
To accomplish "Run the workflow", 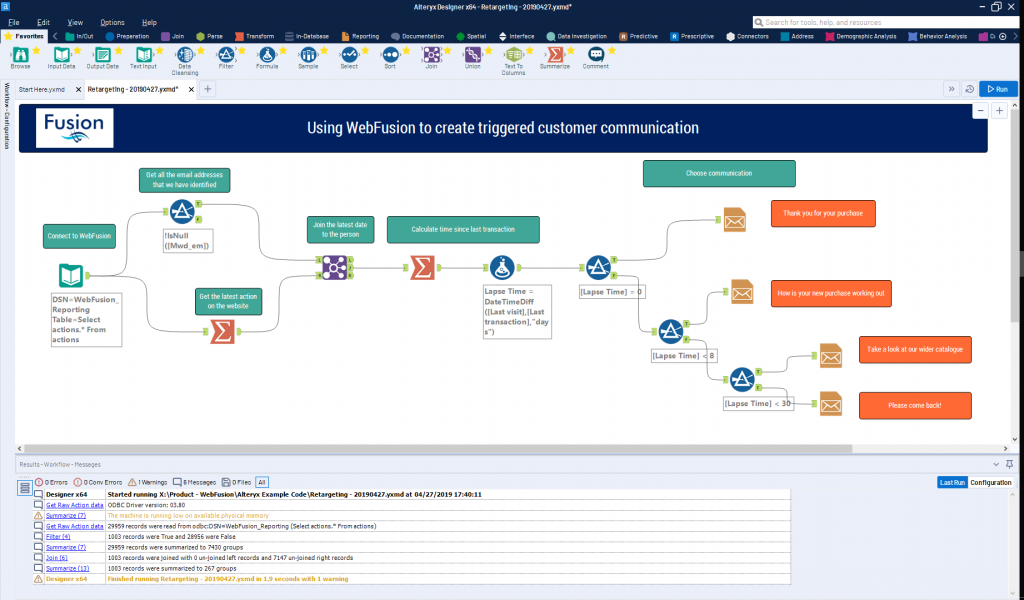I will [x=998, y=89].
